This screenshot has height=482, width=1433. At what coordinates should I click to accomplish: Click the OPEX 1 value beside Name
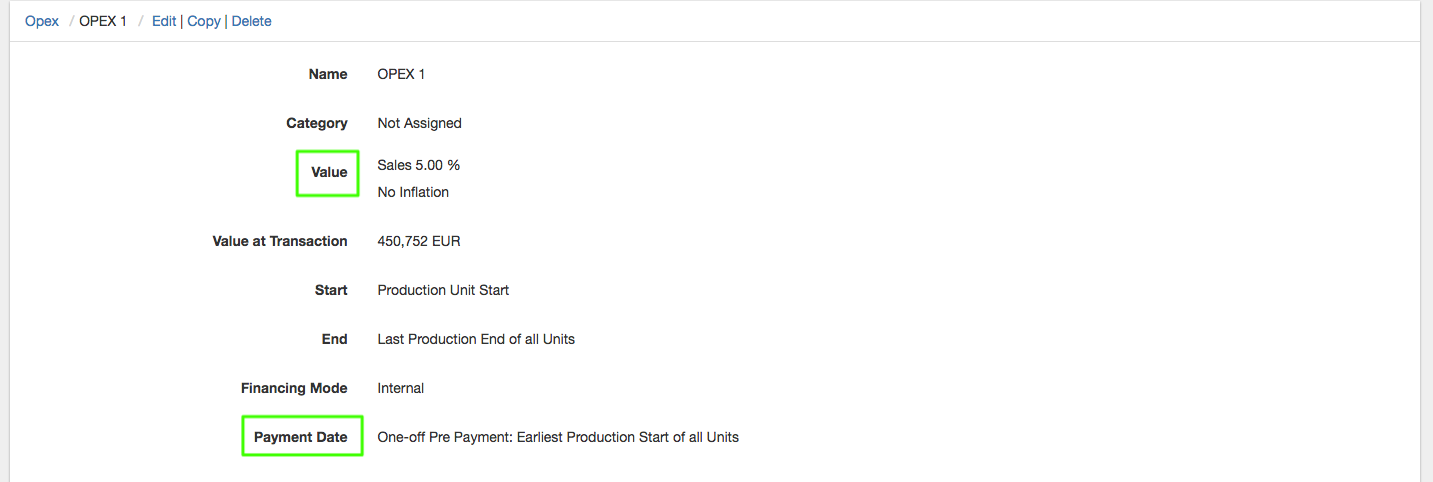(401, 74)
